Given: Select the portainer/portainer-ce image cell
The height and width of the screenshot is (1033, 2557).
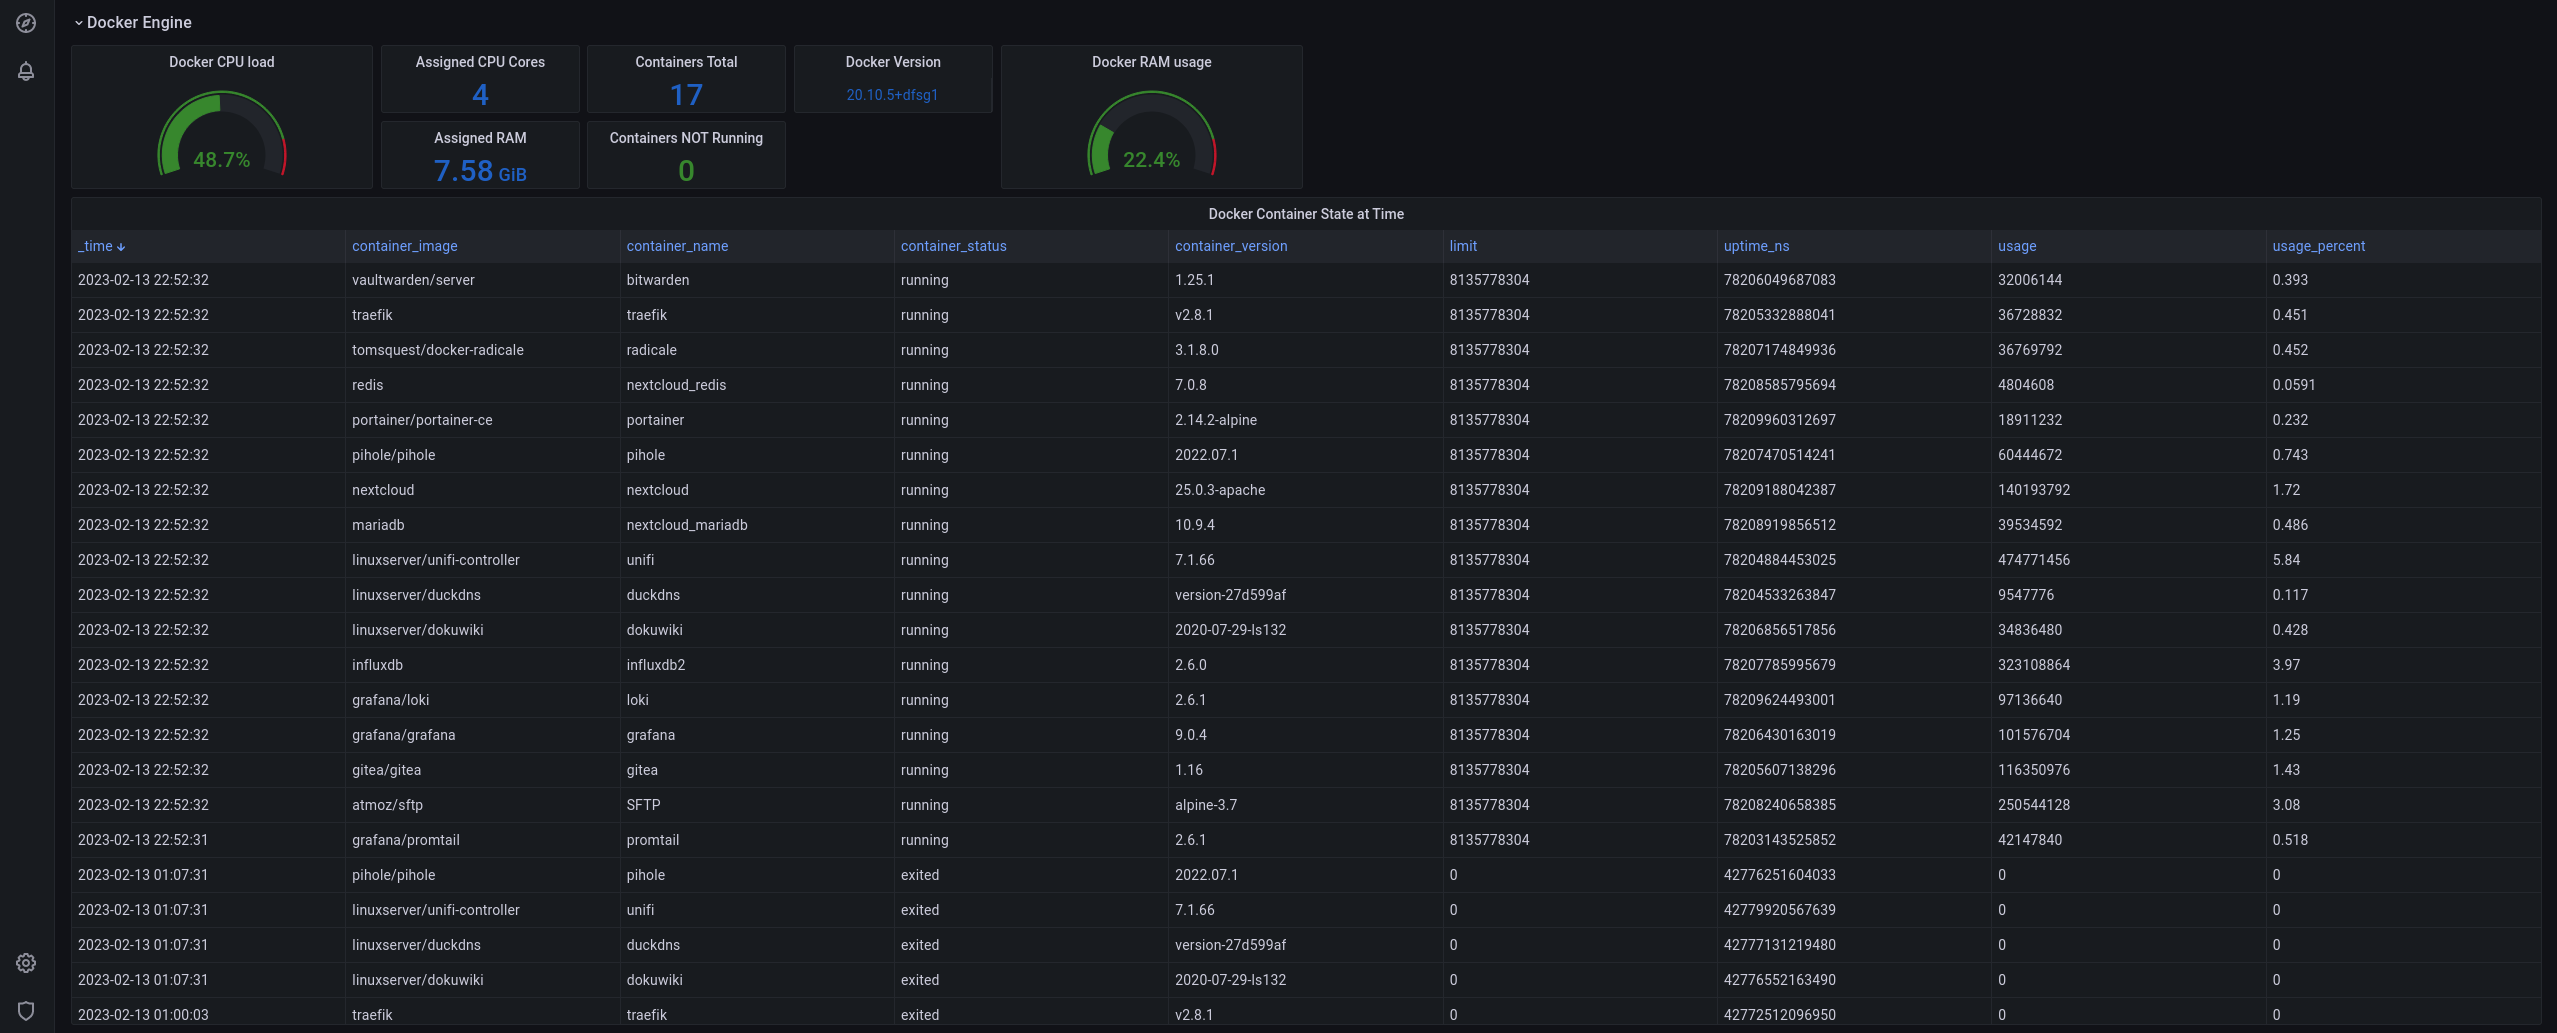Looking at the screenshot, I should 482,420.
